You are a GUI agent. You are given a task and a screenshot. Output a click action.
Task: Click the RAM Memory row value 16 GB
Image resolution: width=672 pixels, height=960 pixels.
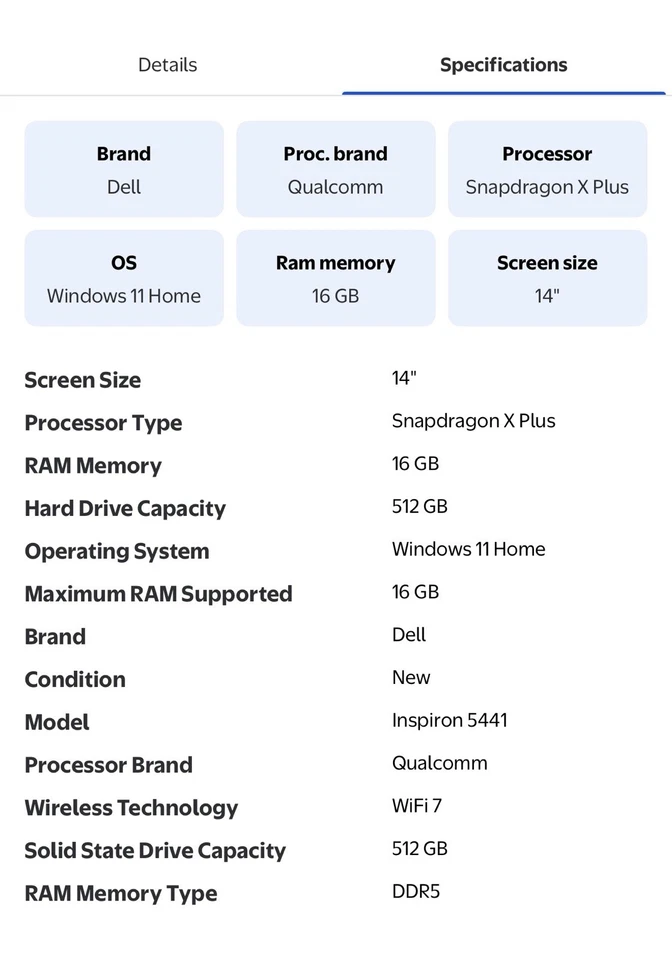pos(415,463)
